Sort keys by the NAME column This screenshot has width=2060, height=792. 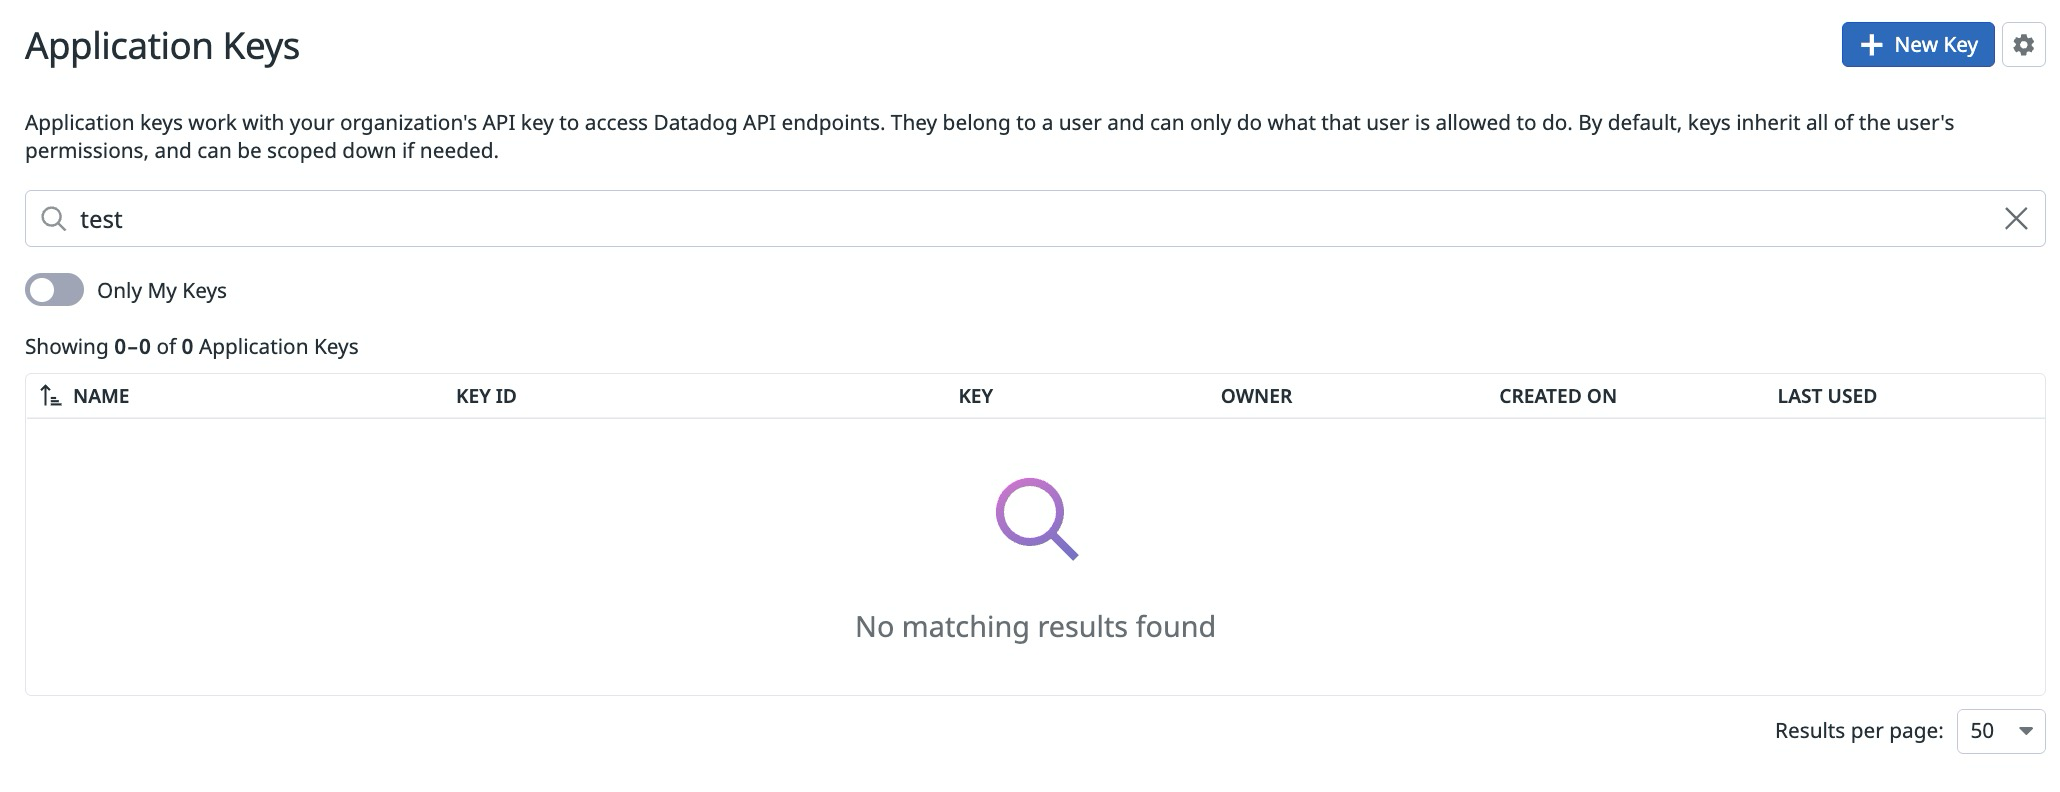102,396
